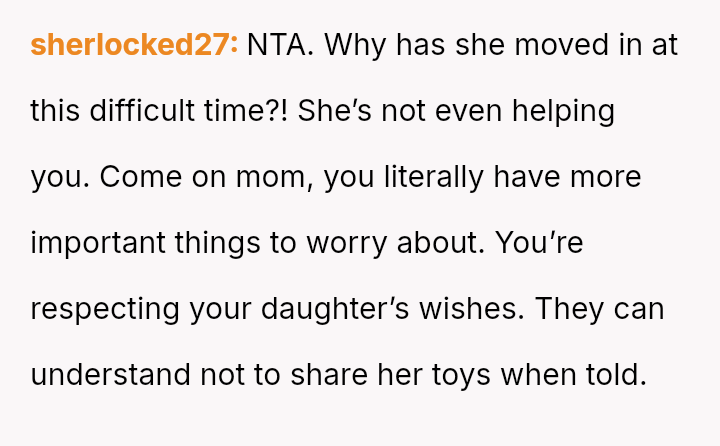Click on the word "respecting"
Image resolution: width=720 pixels, height=446 pixels.
(x=105, y=309)
